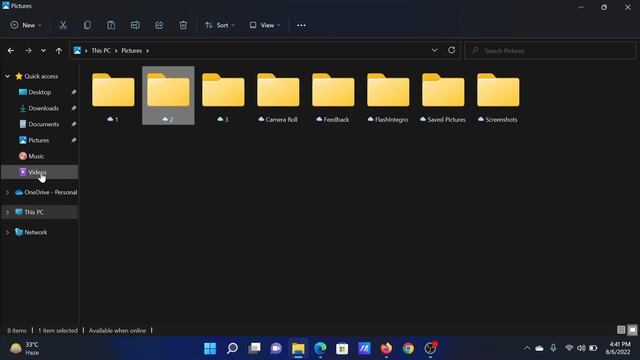Open the weather widget showing 33°C
This screenshot has height=360, width=640.
[25, 348]
